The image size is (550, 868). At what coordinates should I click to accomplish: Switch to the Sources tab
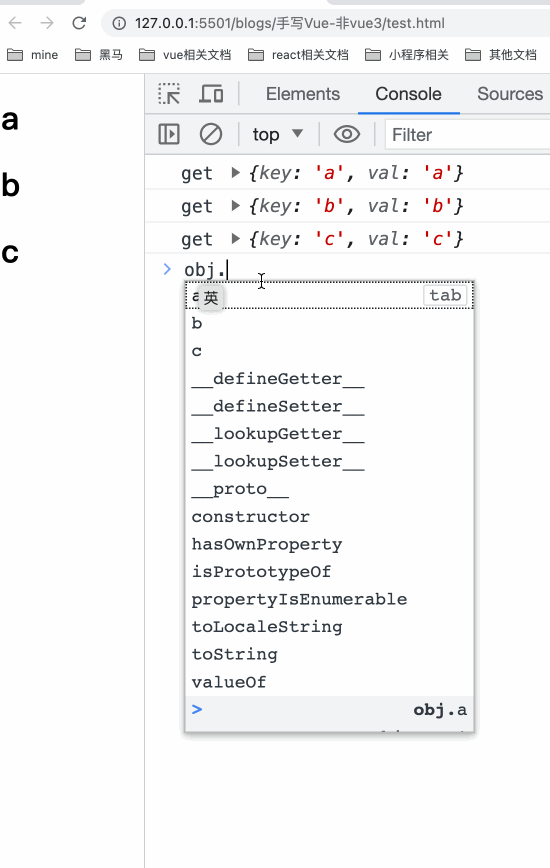(510, 94)
